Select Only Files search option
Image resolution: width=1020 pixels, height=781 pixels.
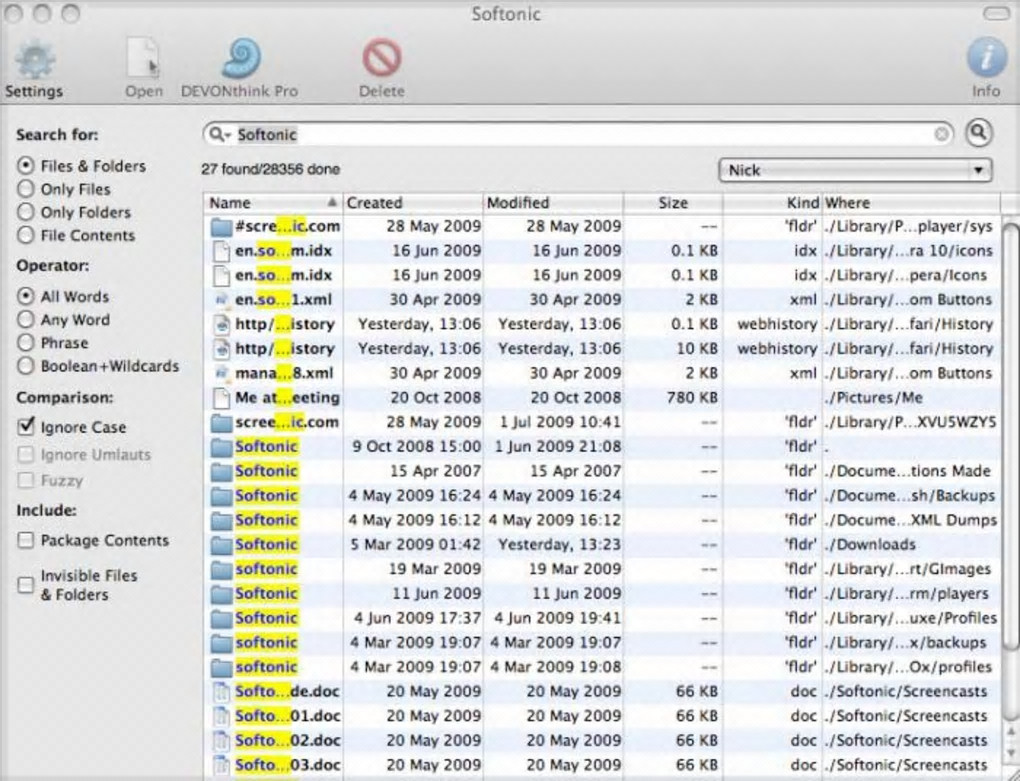click(x=25, y=189)
